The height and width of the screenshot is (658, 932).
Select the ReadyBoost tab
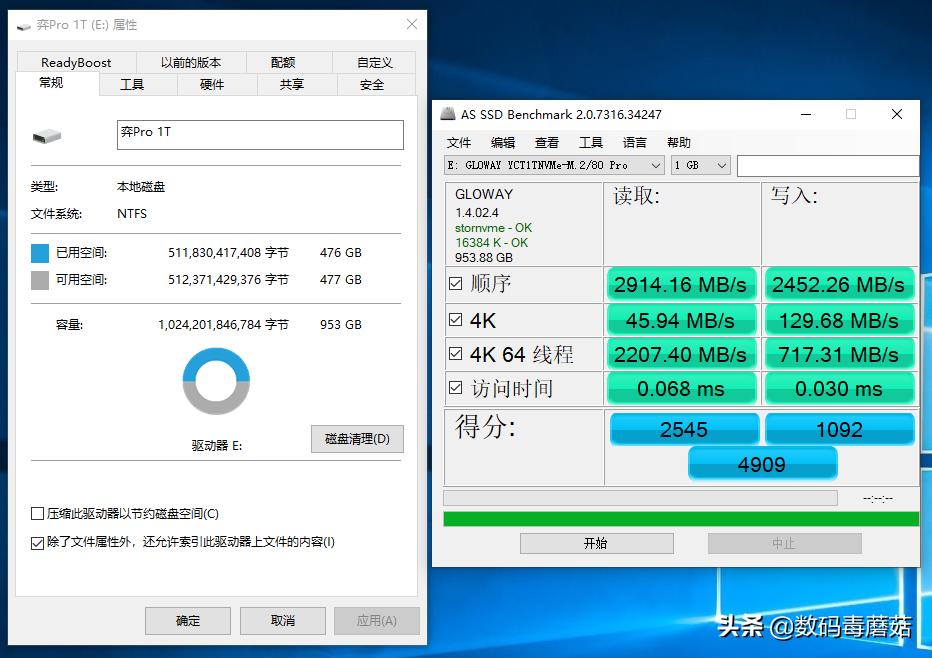pyautogui.click(x=76, y=62)
